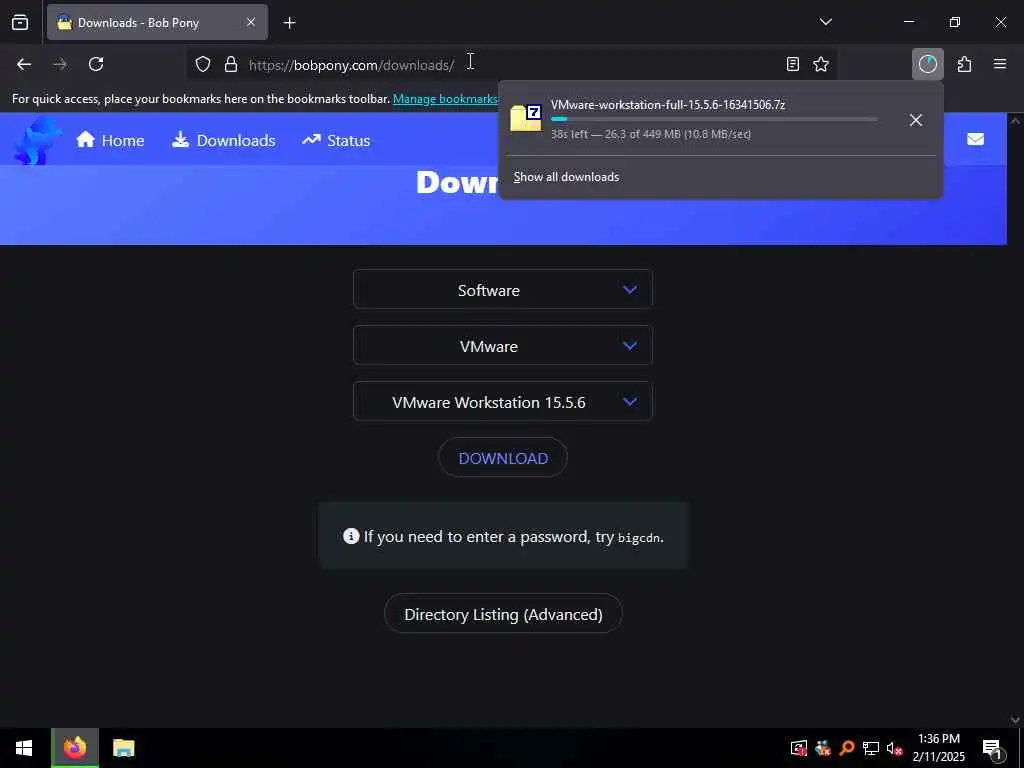The height and width of the screenshot is (768, 1024).
Task: Open the tracking protection shield icon
Action: [203, 64]
